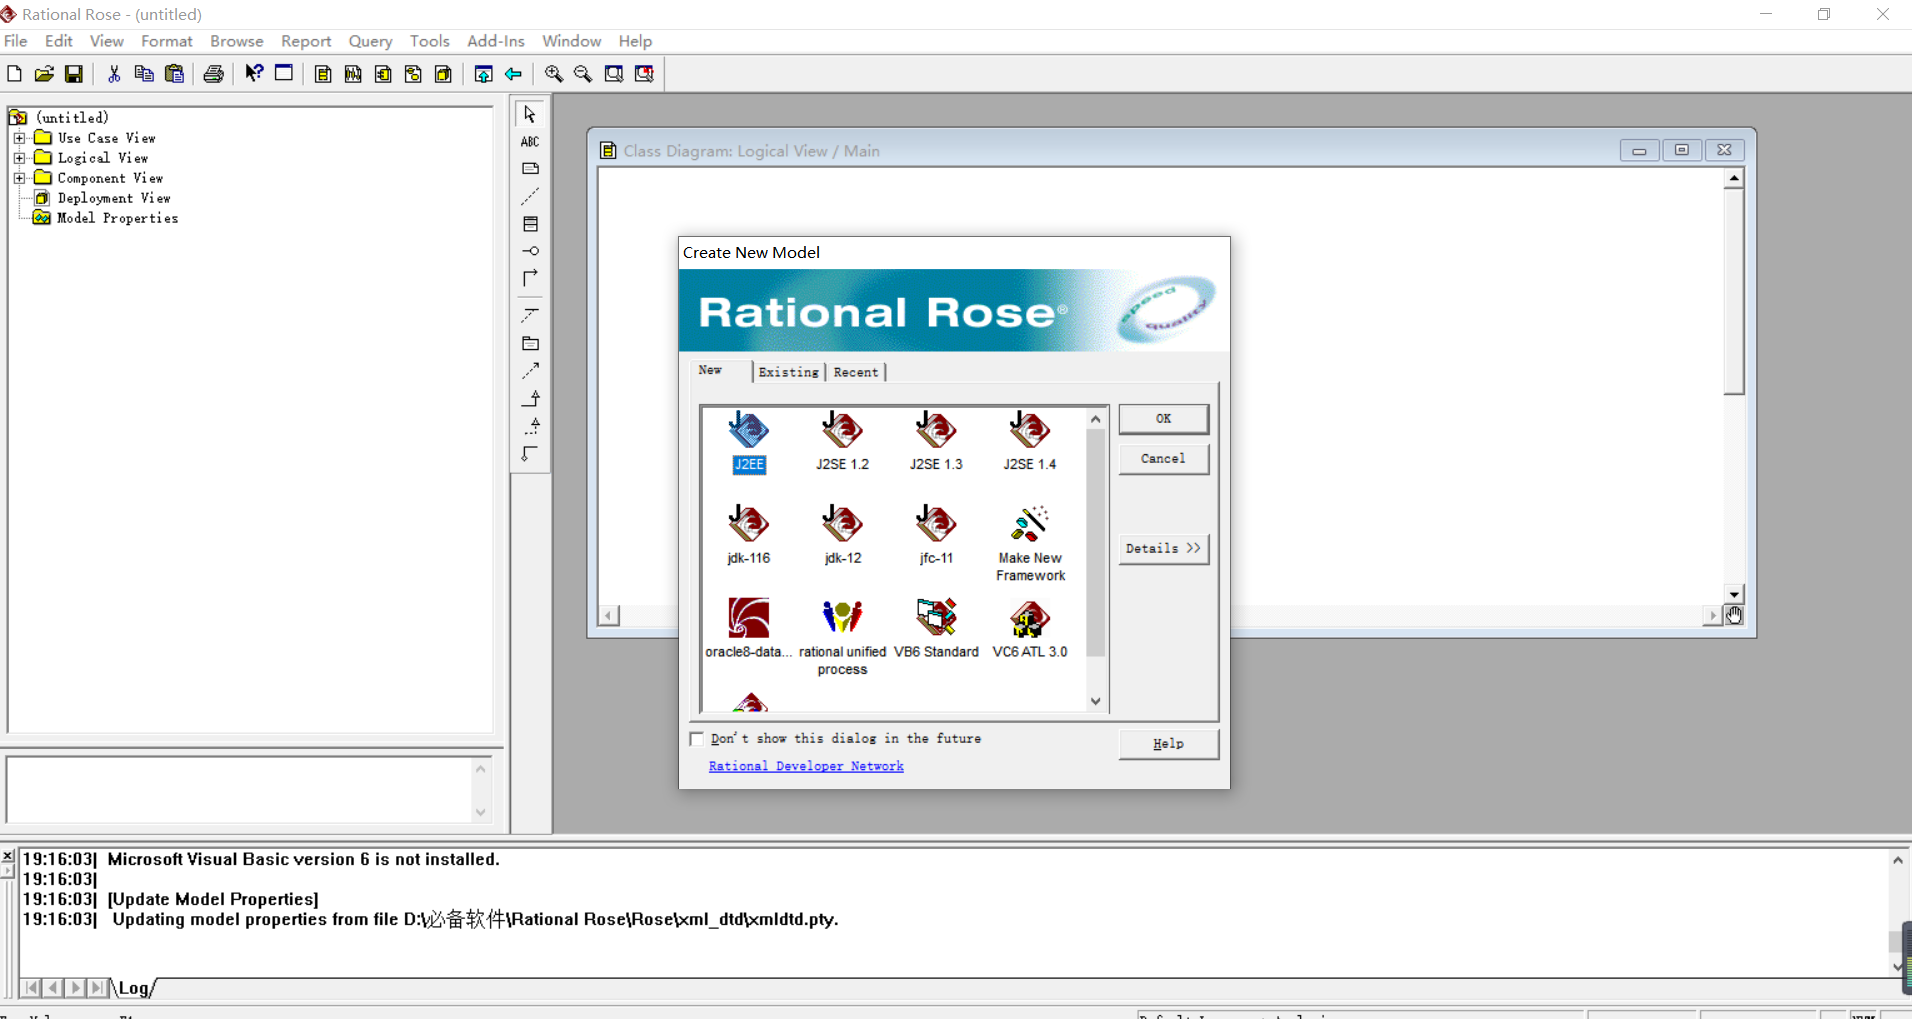Click the back arrow toolbar icon
The height and width of the screenshot is (1019, 1912).
click(x=513, y=74)
